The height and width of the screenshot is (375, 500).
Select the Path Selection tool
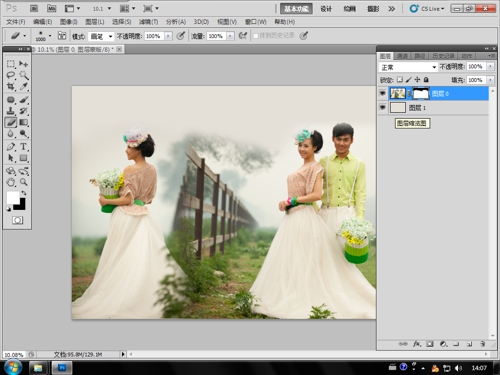(x=11, y=158)
